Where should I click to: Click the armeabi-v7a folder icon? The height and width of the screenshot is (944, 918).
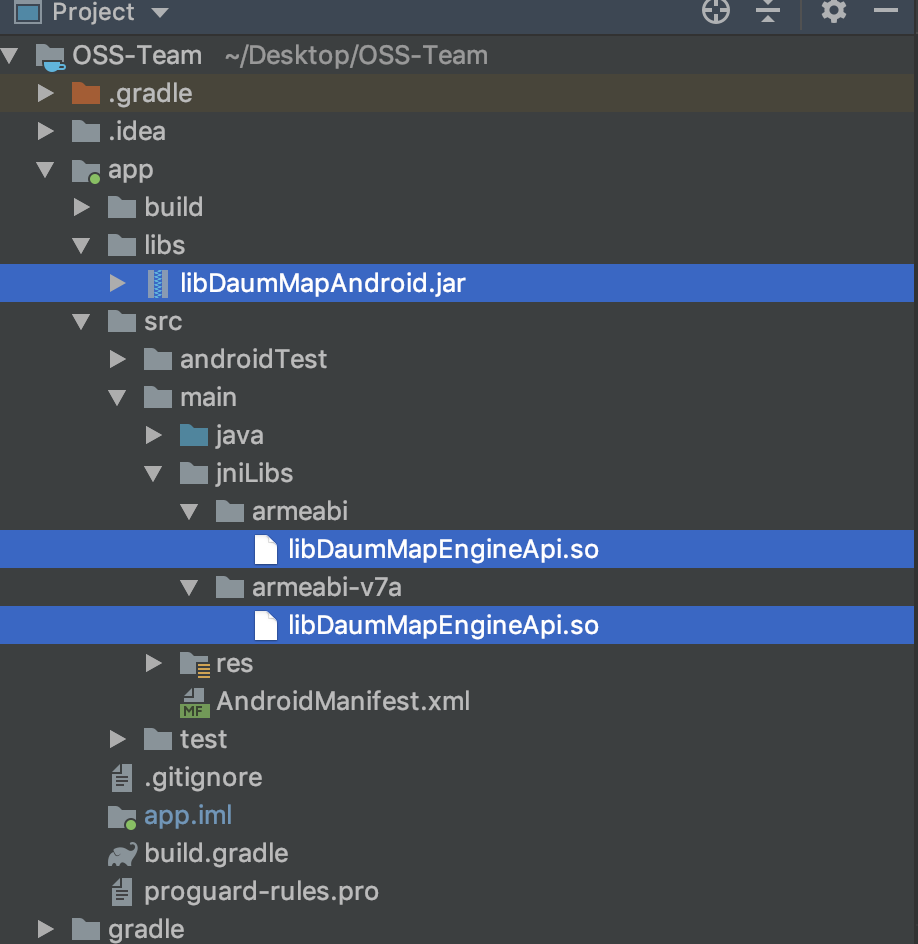pos(230,587)
